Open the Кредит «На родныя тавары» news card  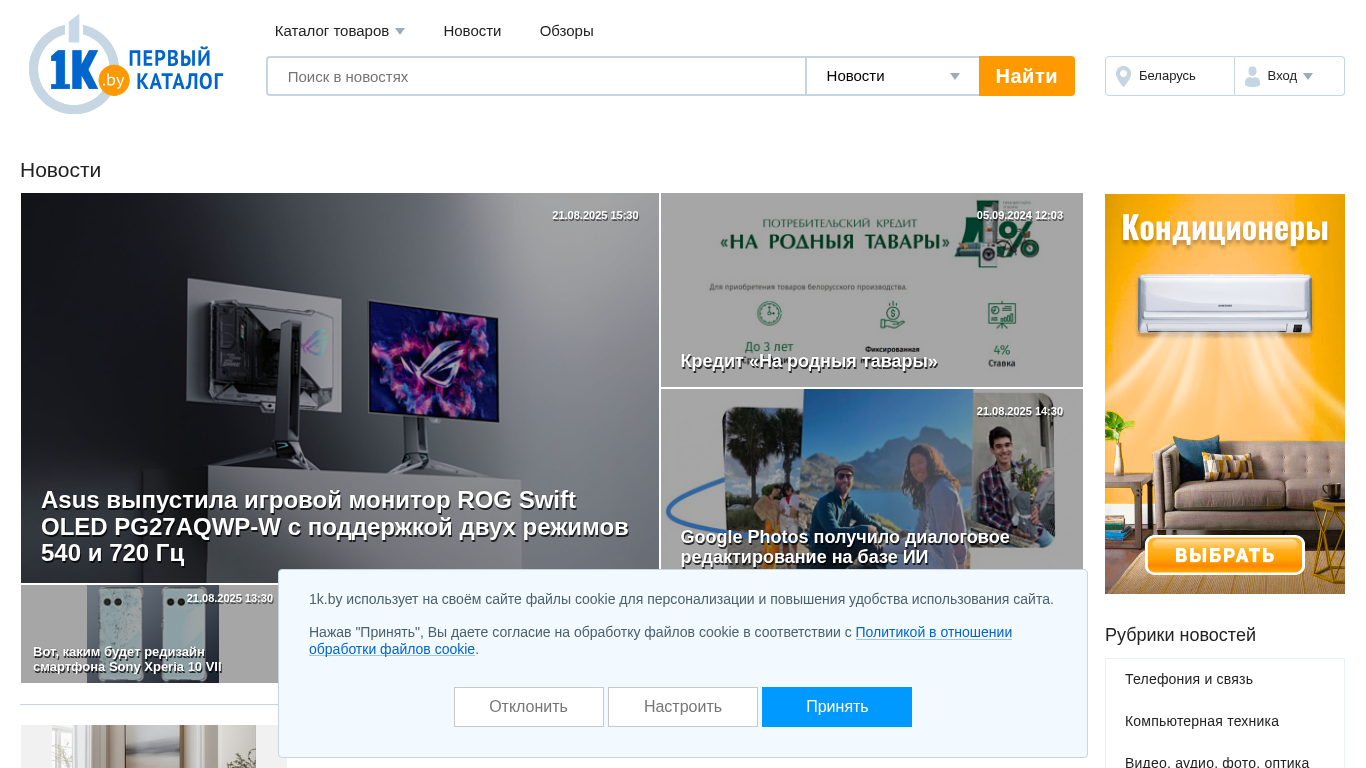pyautogui.click(x=872, y=290)
